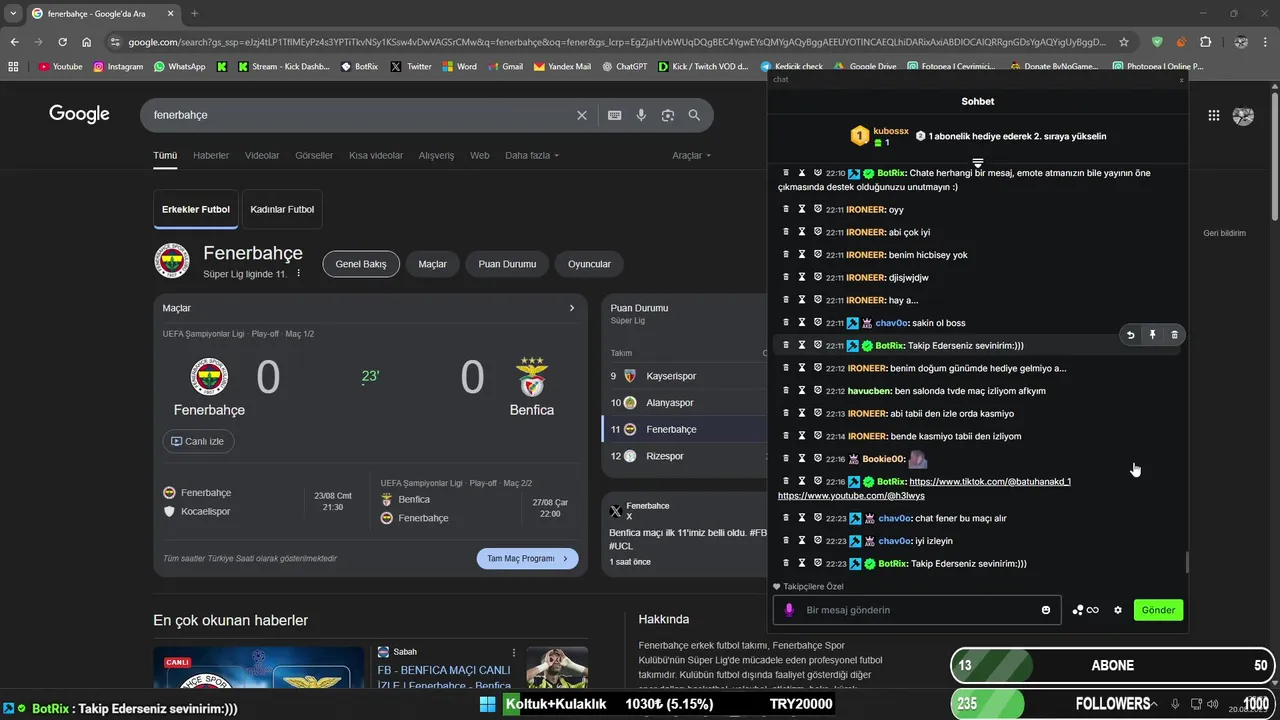The image size is (1280, 720).
Task: Select Rizespor row in standings
Action: 684,456
